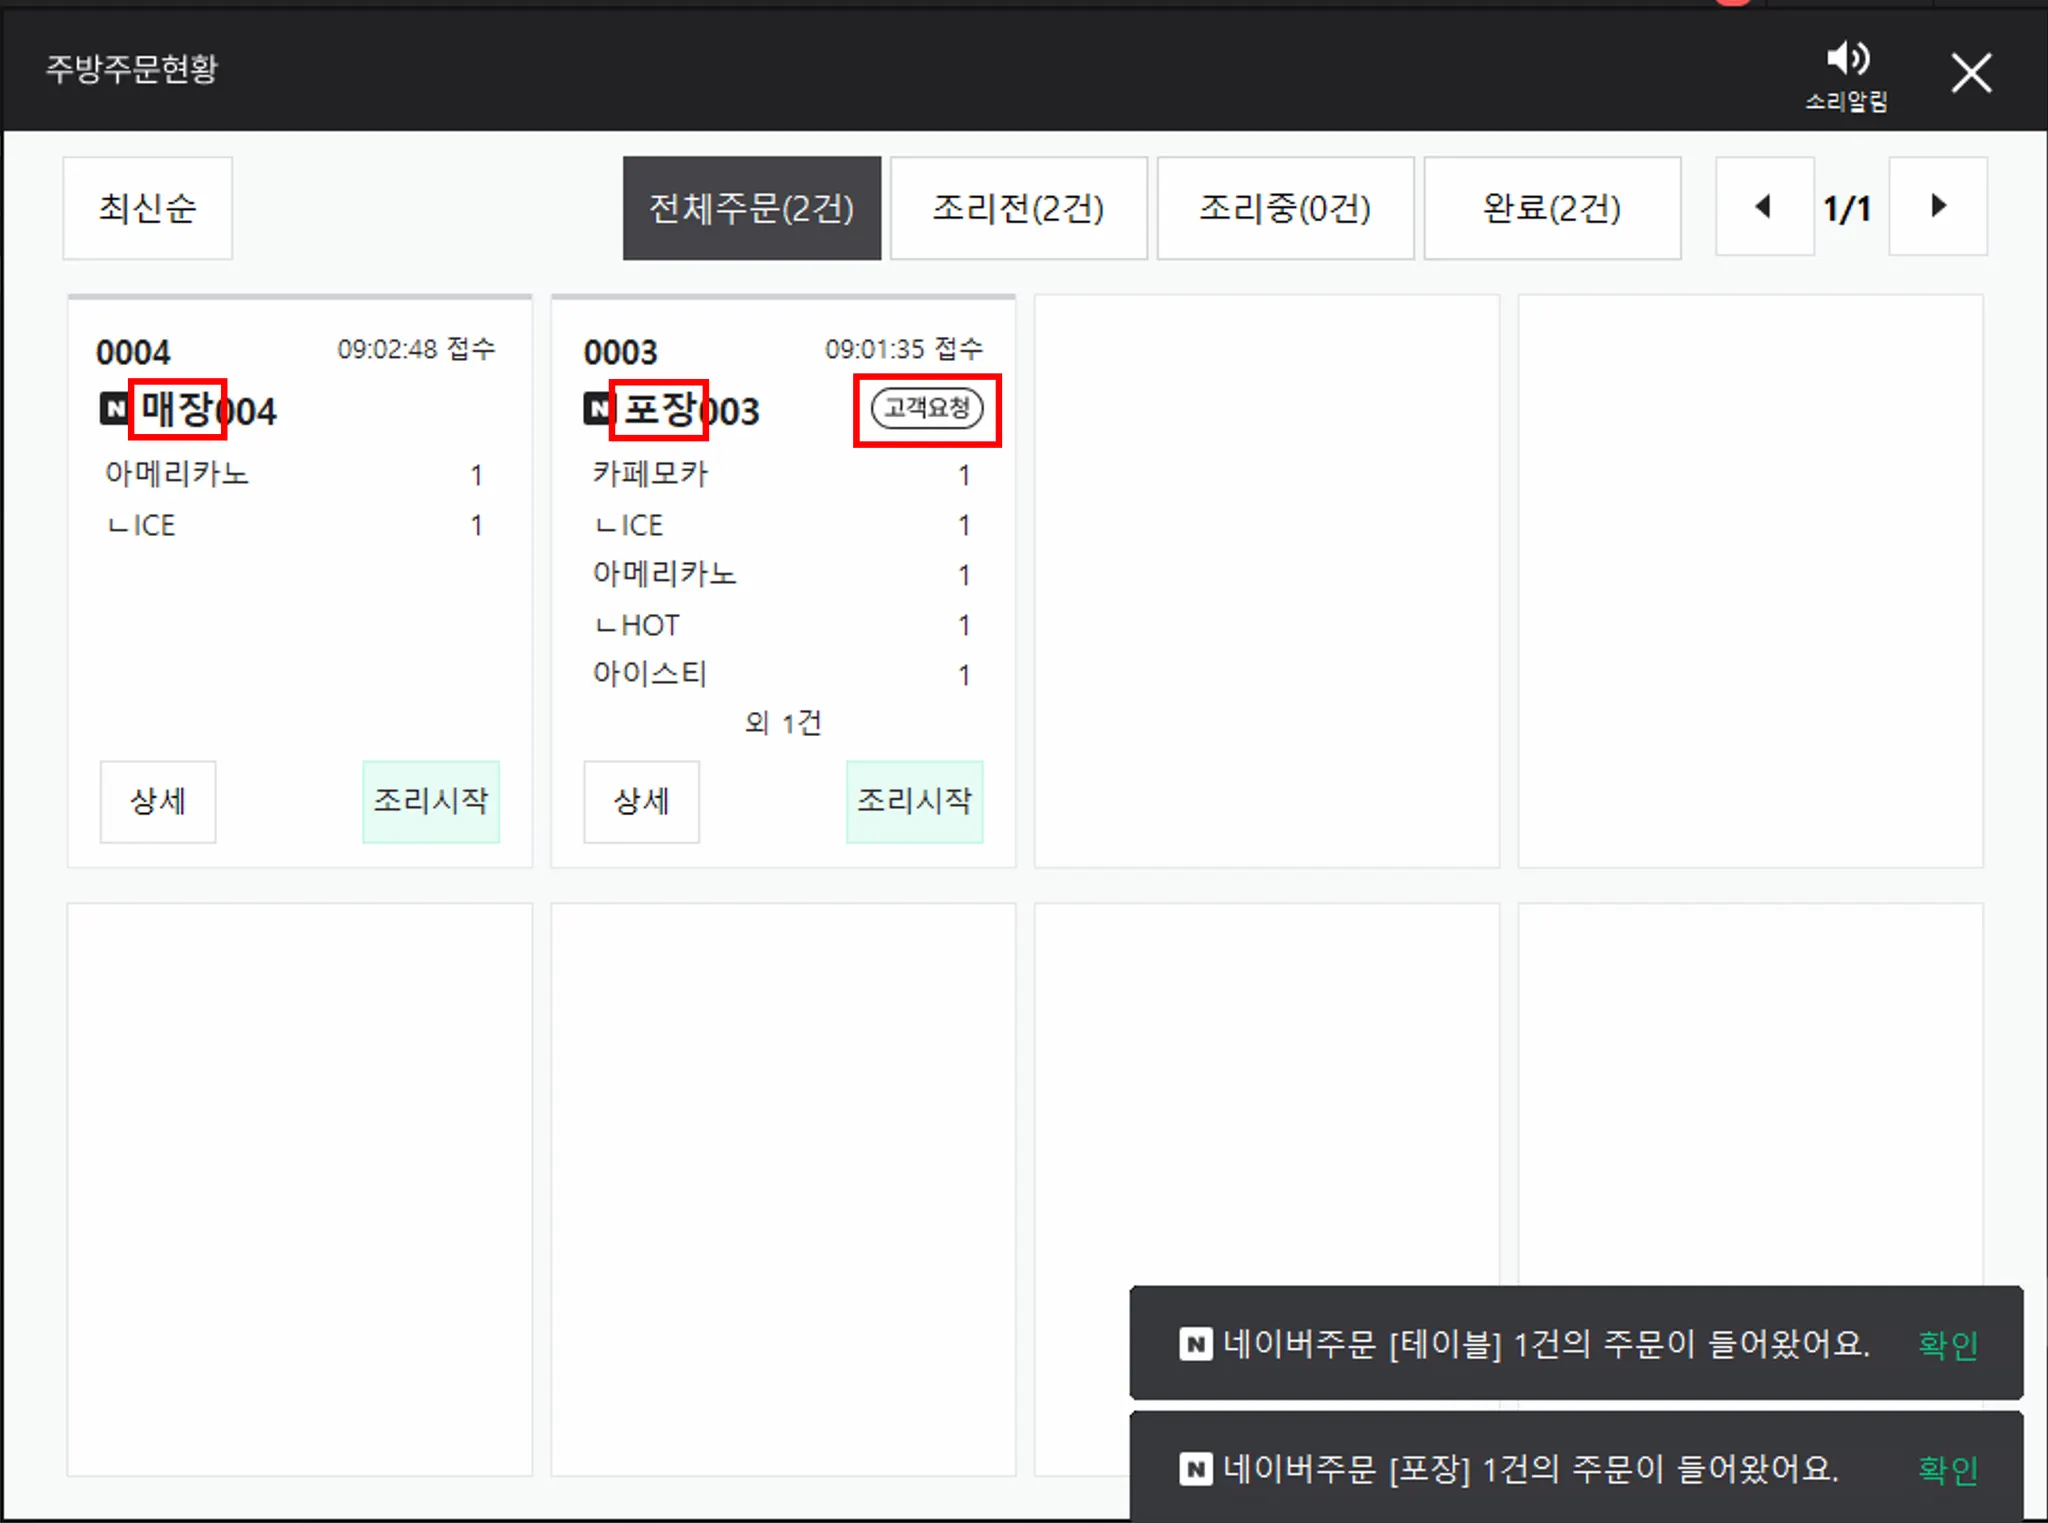This screenshot has height=1523, width=2048.
Task: Select the 전체주문(2건) tab
Action: click(751, 208)
